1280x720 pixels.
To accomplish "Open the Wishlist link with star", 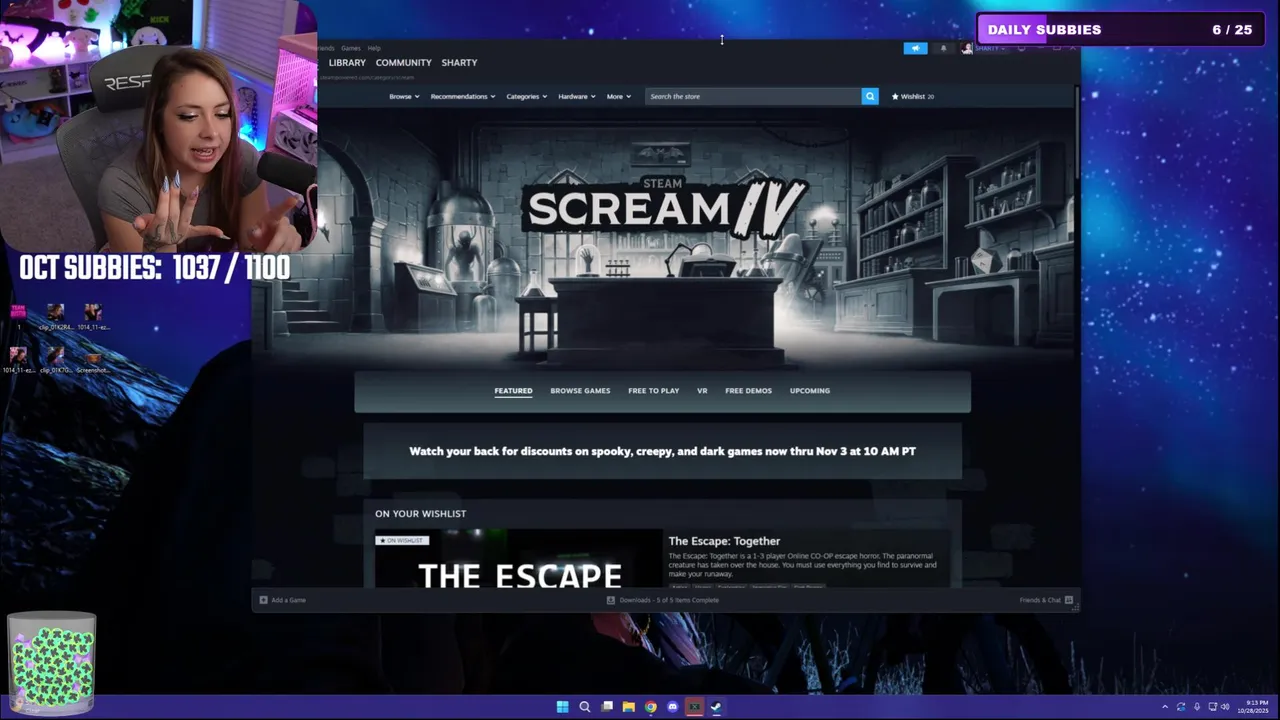I will click(x=913, y=96).
